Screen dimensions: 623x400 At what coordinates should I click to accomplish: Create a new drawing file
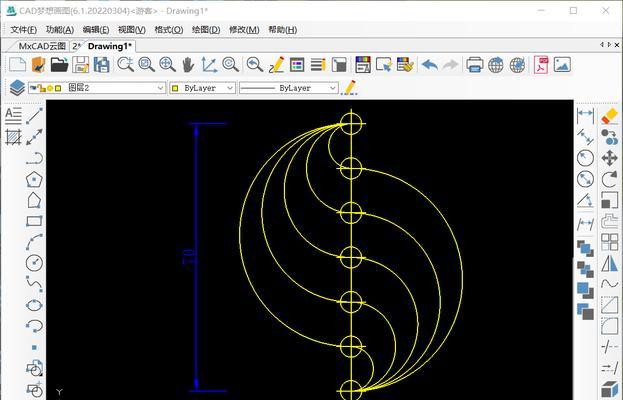pyautogui.click(x=17, y=64)
